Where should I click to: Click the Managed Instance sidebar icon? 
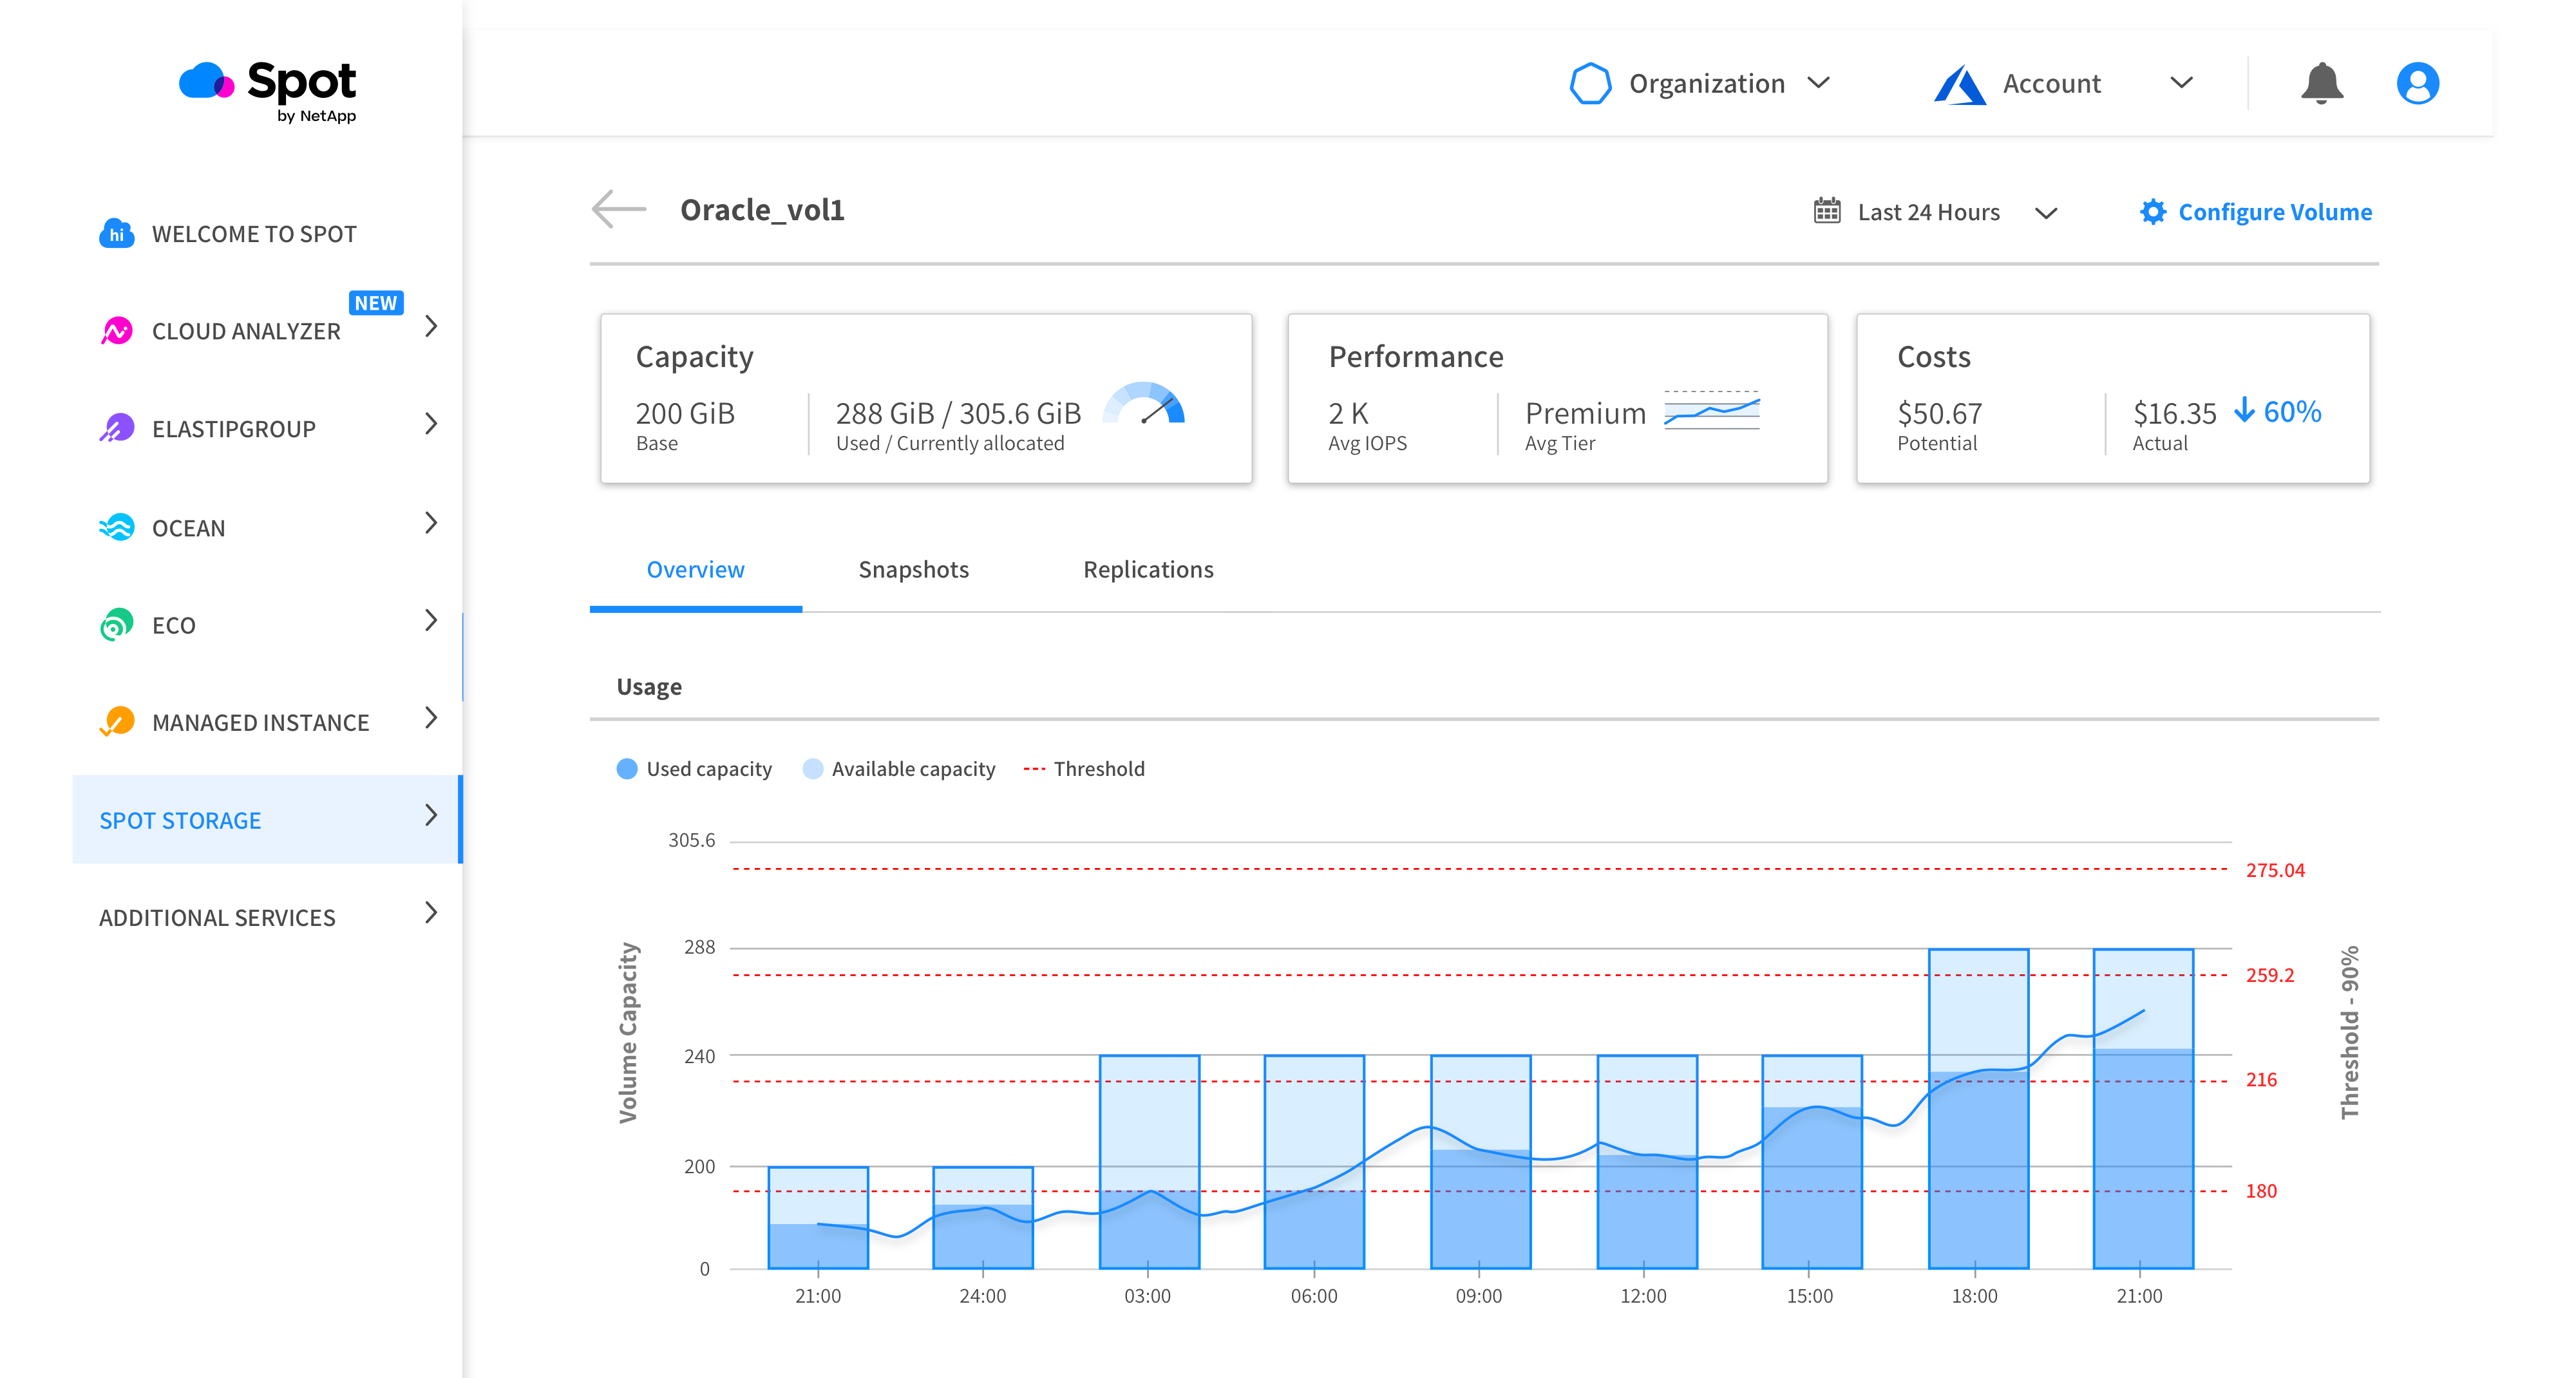(x=117, y=722)
